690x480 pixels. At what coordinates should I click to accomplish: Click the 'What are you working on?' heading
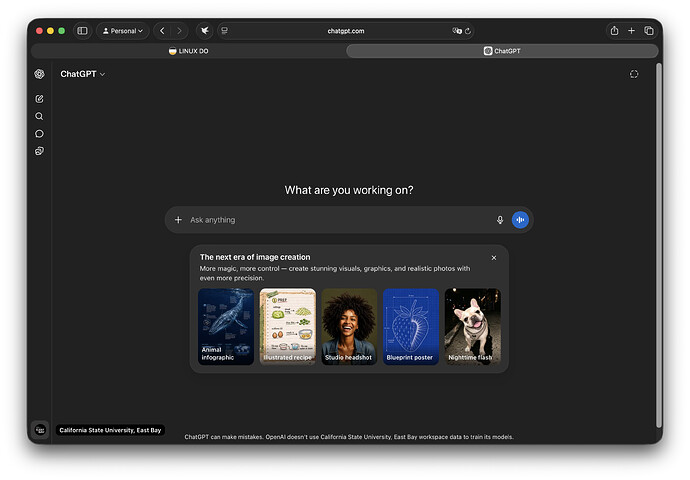click(349, 190)
